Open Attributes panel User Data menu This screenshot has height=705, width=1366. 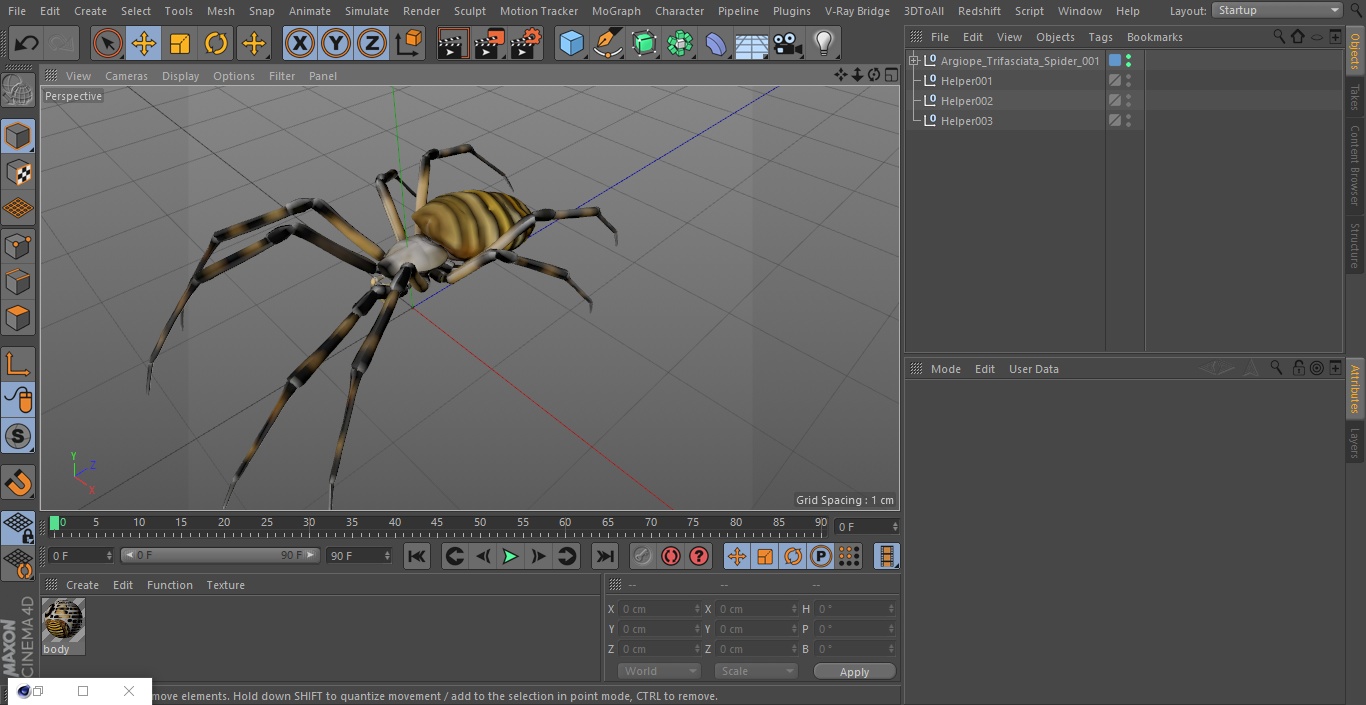click(1033, 369)
